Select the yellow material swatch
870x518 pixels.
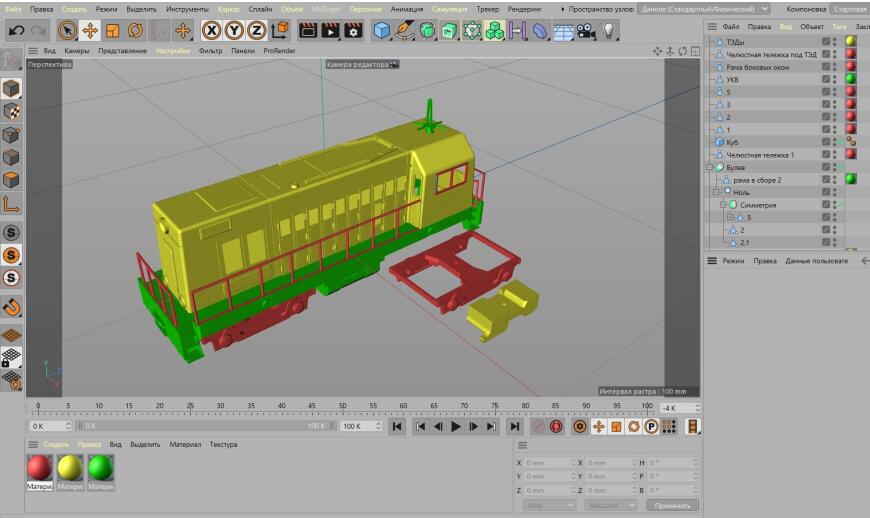point(70,467)
